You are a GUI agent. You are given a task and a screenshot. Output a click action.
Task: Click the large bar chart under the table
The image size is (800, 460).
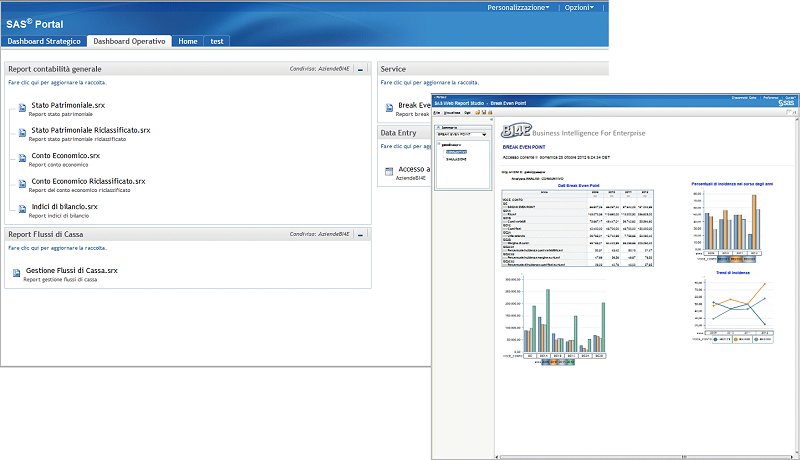[555, 320]
